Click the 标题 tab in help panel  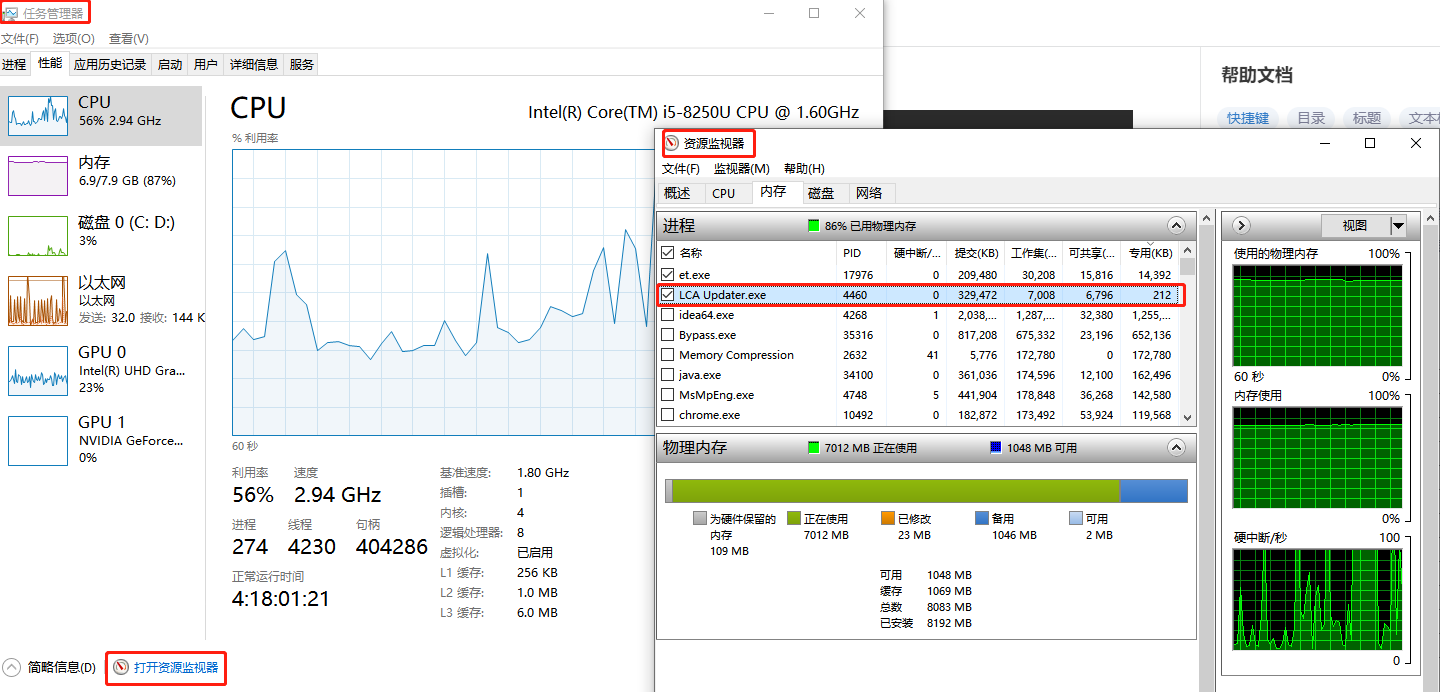[1367, 118]
